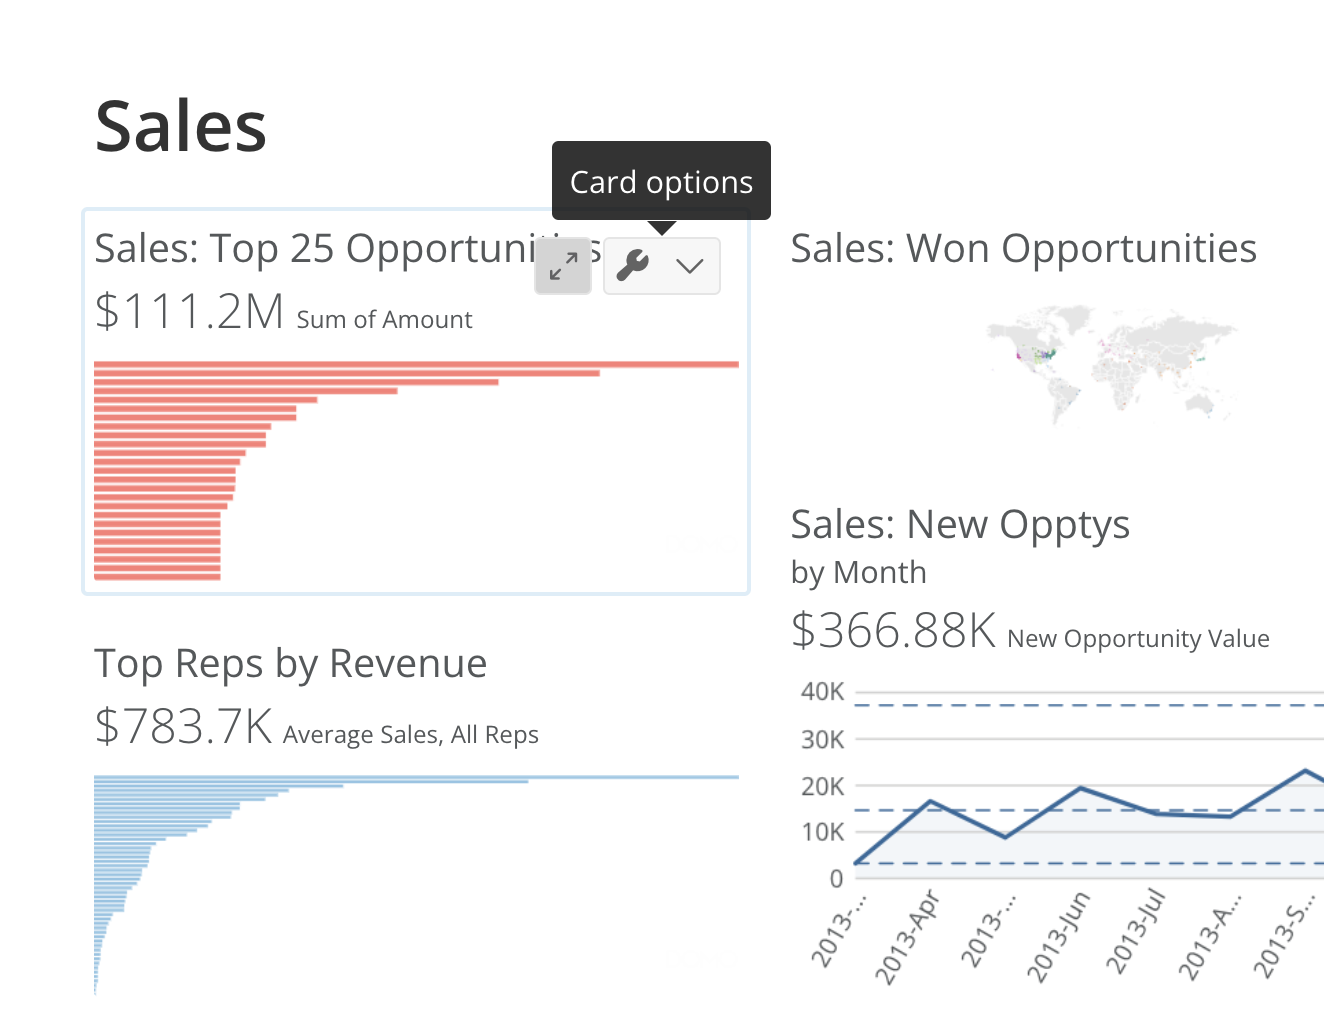Open the Sales: Won Opportunities card title

[x=1023, y=248]
